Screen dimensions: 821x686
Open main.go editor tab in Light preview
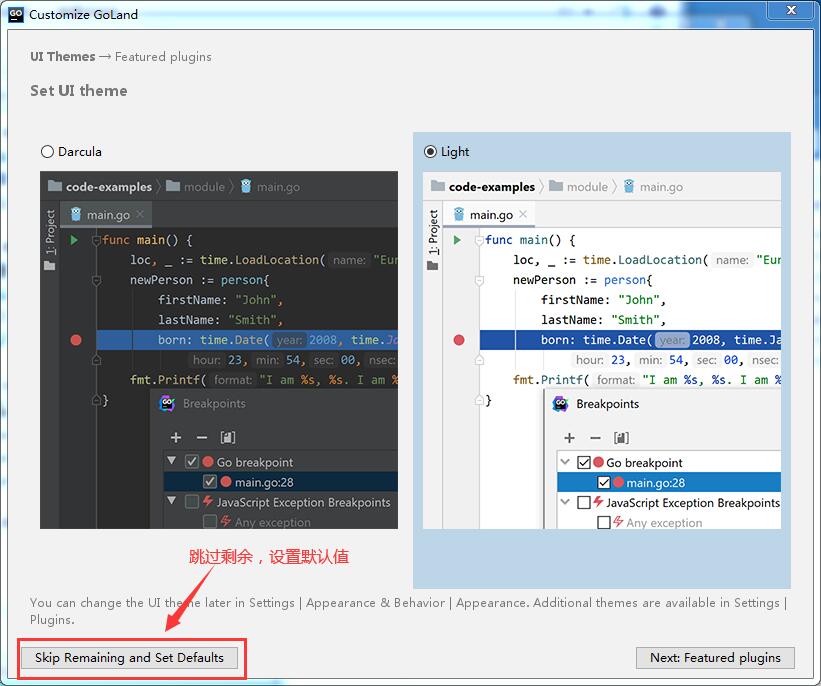point(489,215)
